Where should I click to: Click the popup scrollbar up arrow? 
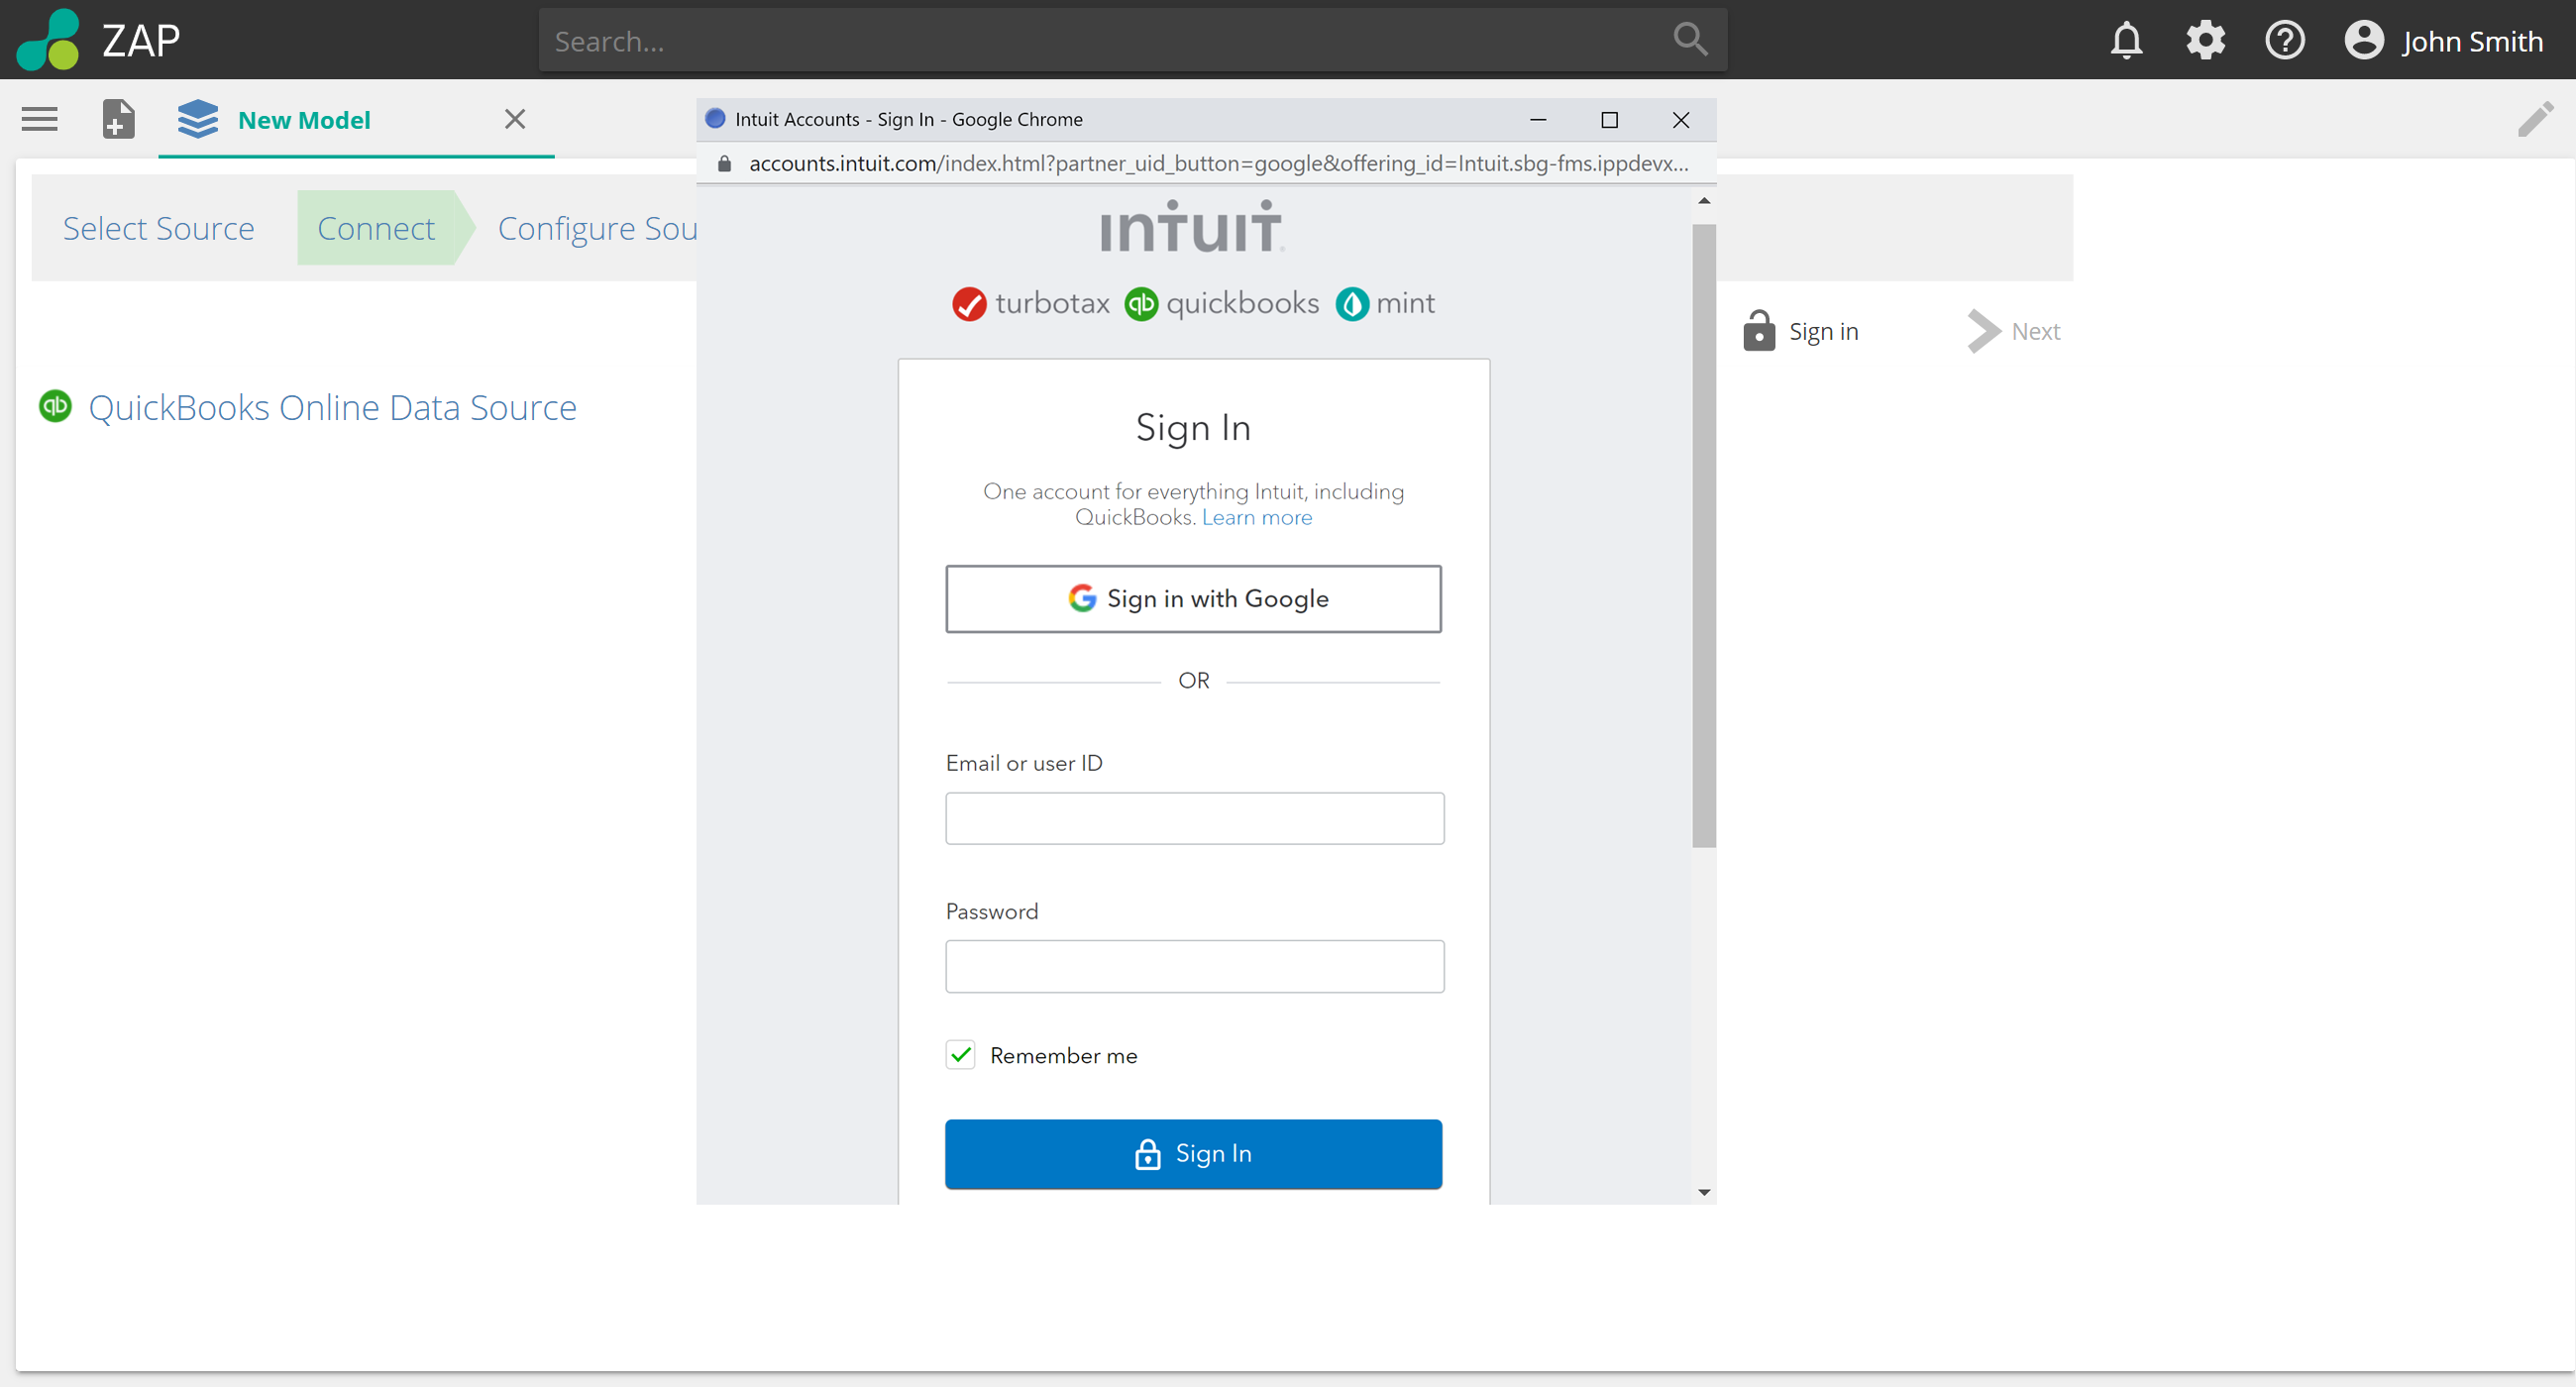(1704, 201)
